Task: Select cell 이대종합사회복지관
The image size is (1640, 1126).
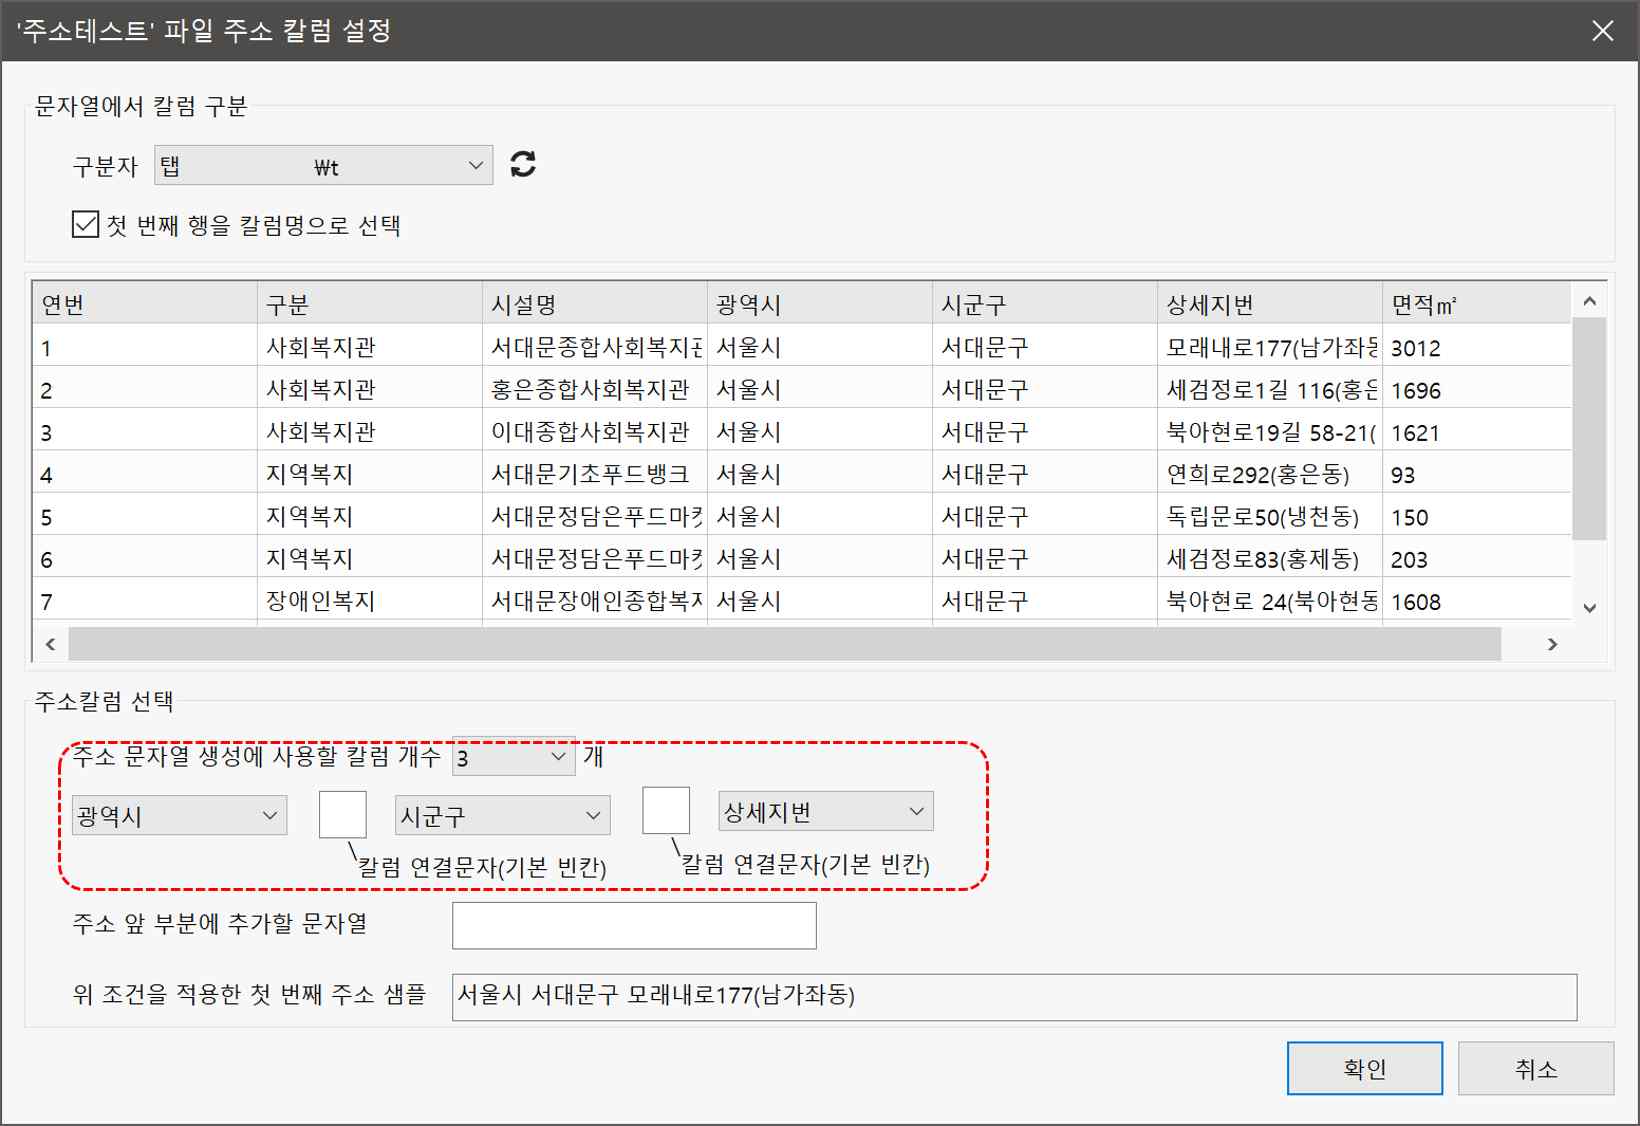Action: [x=595, y=431]
